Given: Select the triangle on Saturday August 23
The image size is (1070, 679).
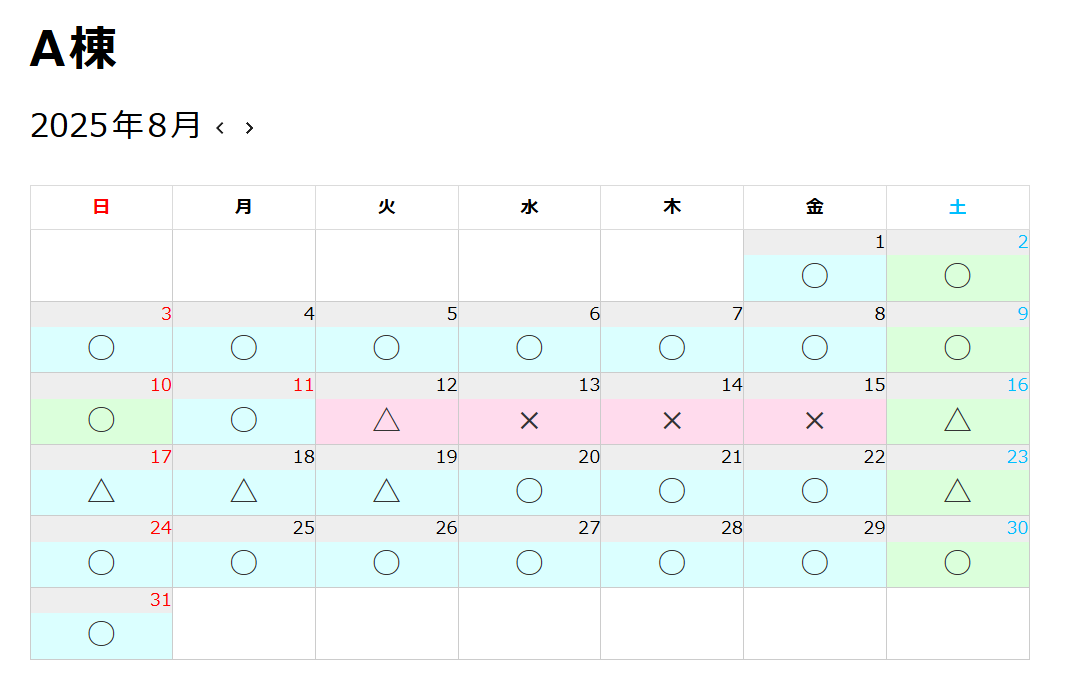Looking at the screenshot, I should point(957,491).
